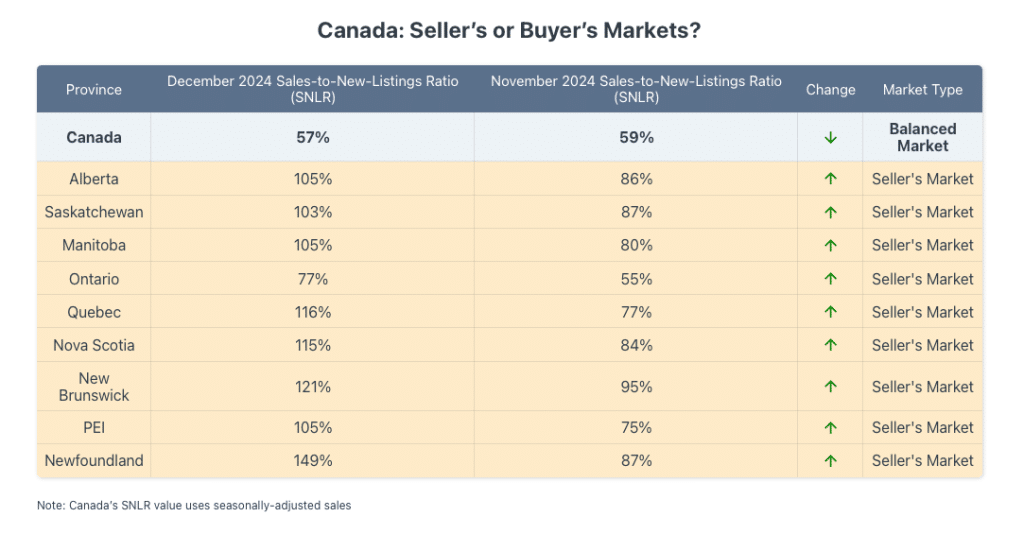Click Ontario's green change arrow

(830, 279)
